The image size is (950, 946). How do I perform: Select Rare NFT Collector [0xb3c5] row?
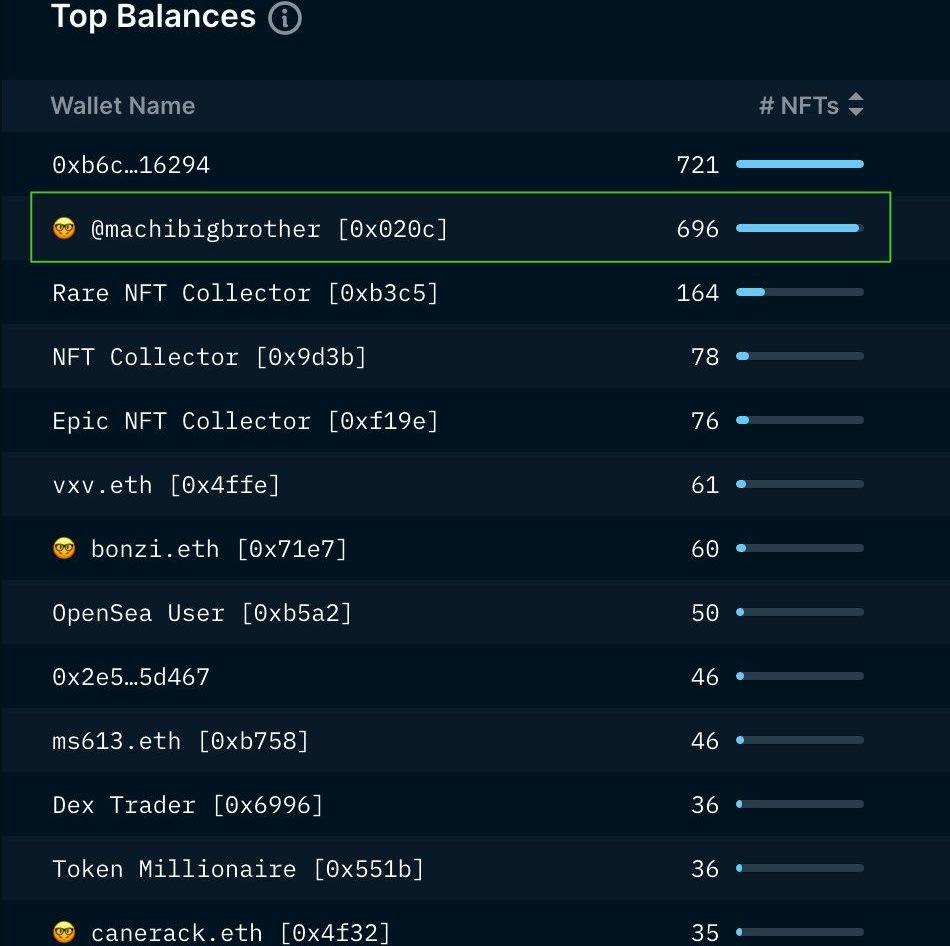(245, 293)
